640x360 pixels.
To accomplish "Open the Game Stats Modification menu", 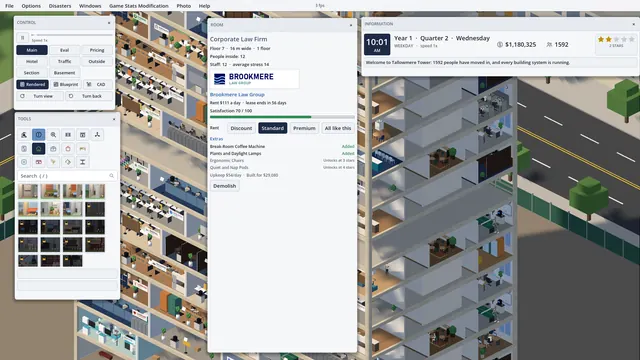I will pos(139,6).
